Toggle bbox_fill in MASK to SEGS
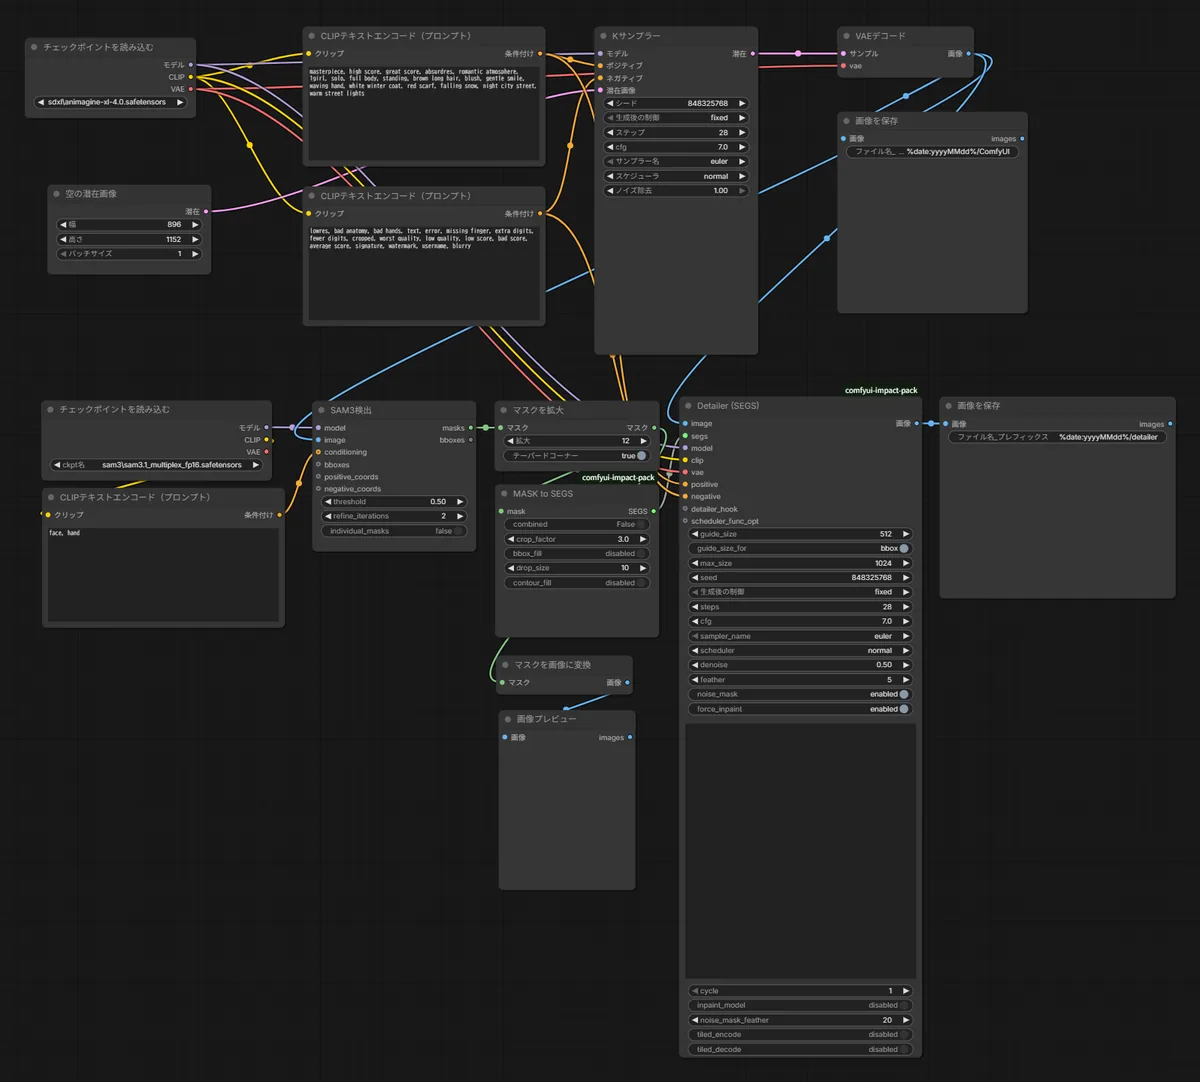Viewport: 1200px width, 1082px height. (x=576, y=553)
